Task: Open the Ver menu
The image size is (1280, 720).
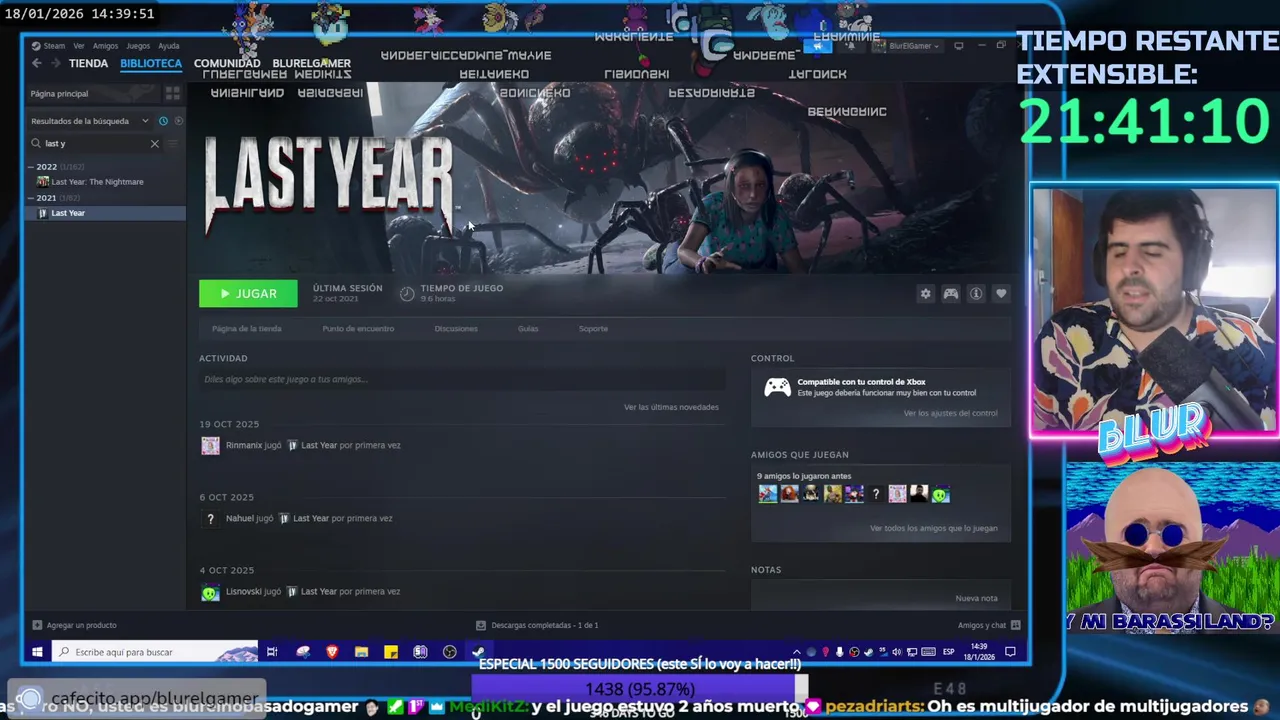Action: 79,46
